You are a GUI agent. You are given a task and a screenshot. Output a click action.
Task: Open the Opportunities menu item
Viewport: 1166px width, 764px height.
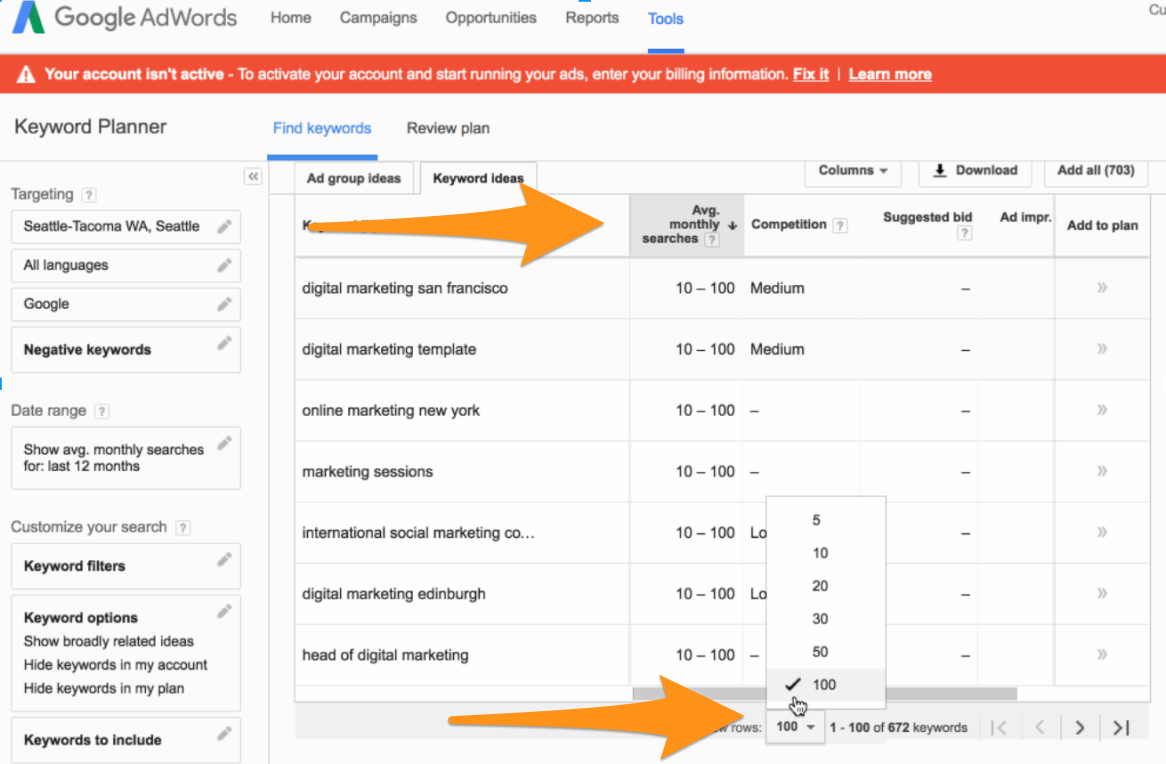[491, 18]
